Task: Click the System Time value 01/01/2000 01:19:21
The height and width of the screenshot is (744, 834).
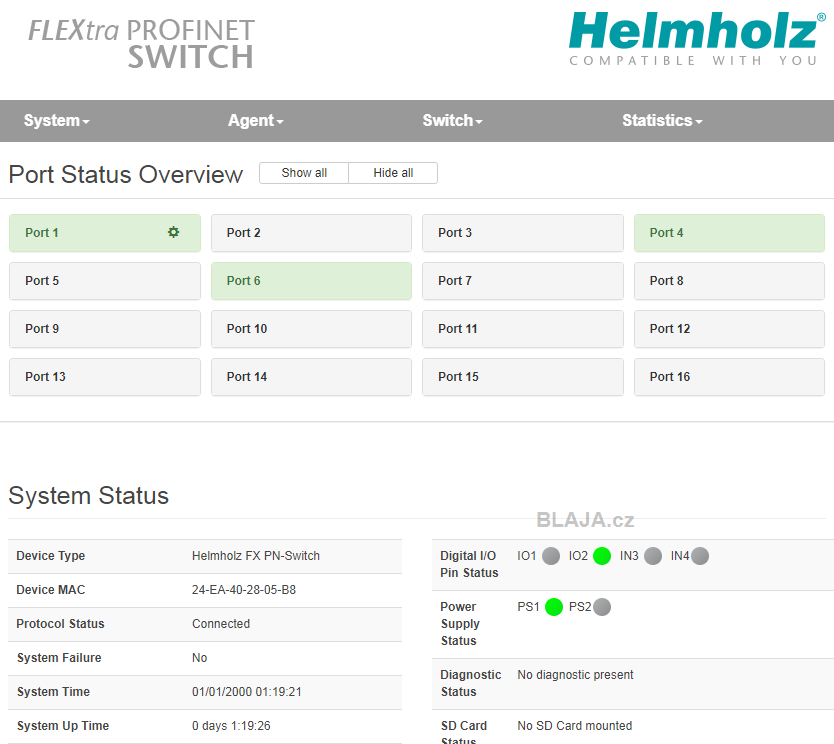Action: point(246,692)
